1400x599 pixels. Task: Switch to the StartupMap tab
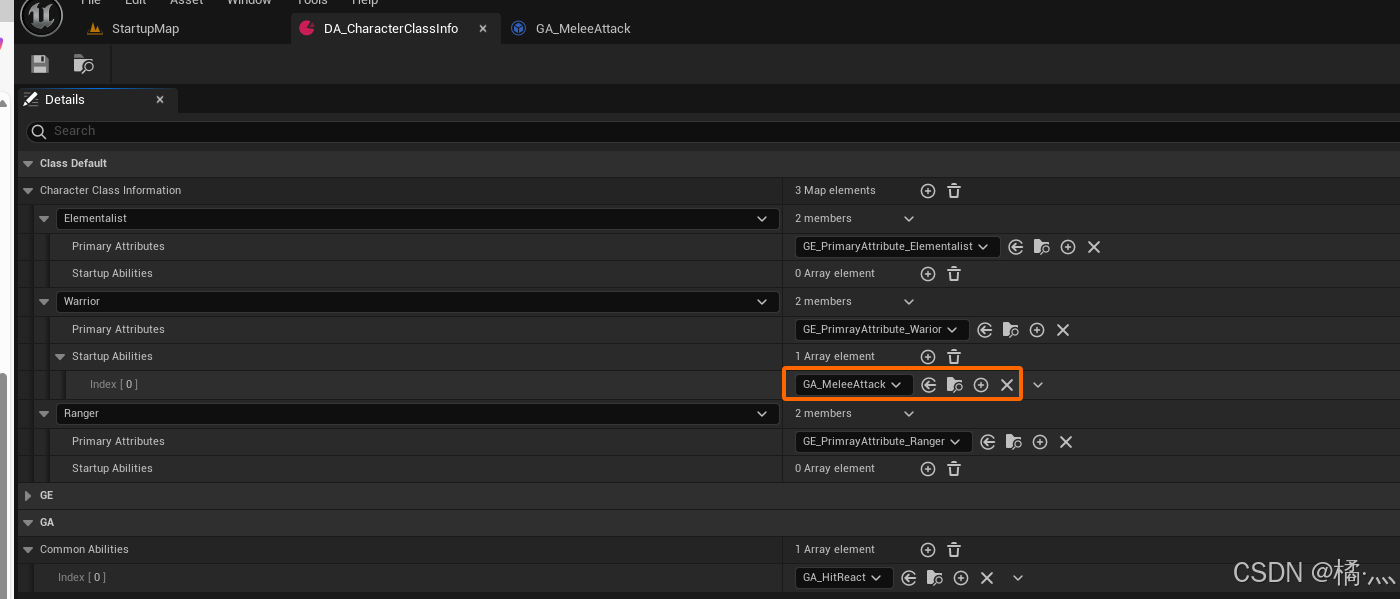click(x=134, y=28)
